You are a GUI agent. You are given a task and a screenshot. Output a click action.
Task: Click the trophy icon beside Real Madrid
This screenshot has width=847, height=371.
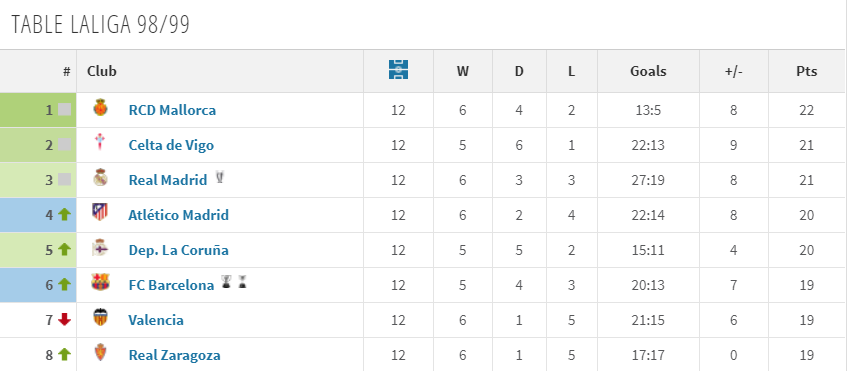coord(219,177)
